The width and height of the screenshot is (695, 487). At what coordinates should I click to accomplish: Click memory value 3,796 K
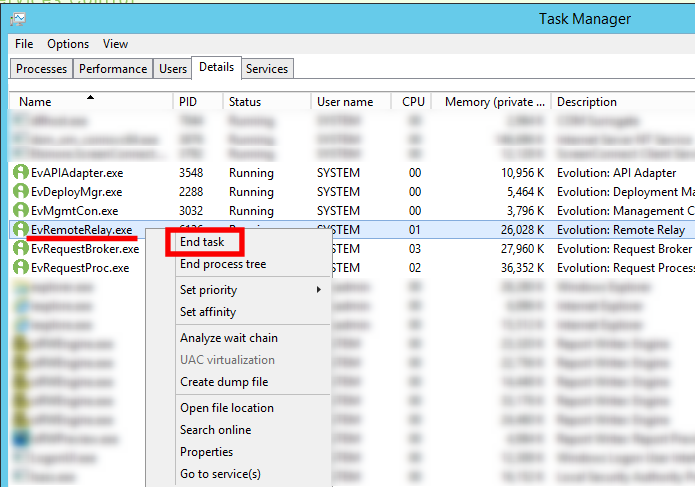click(526, 211)
